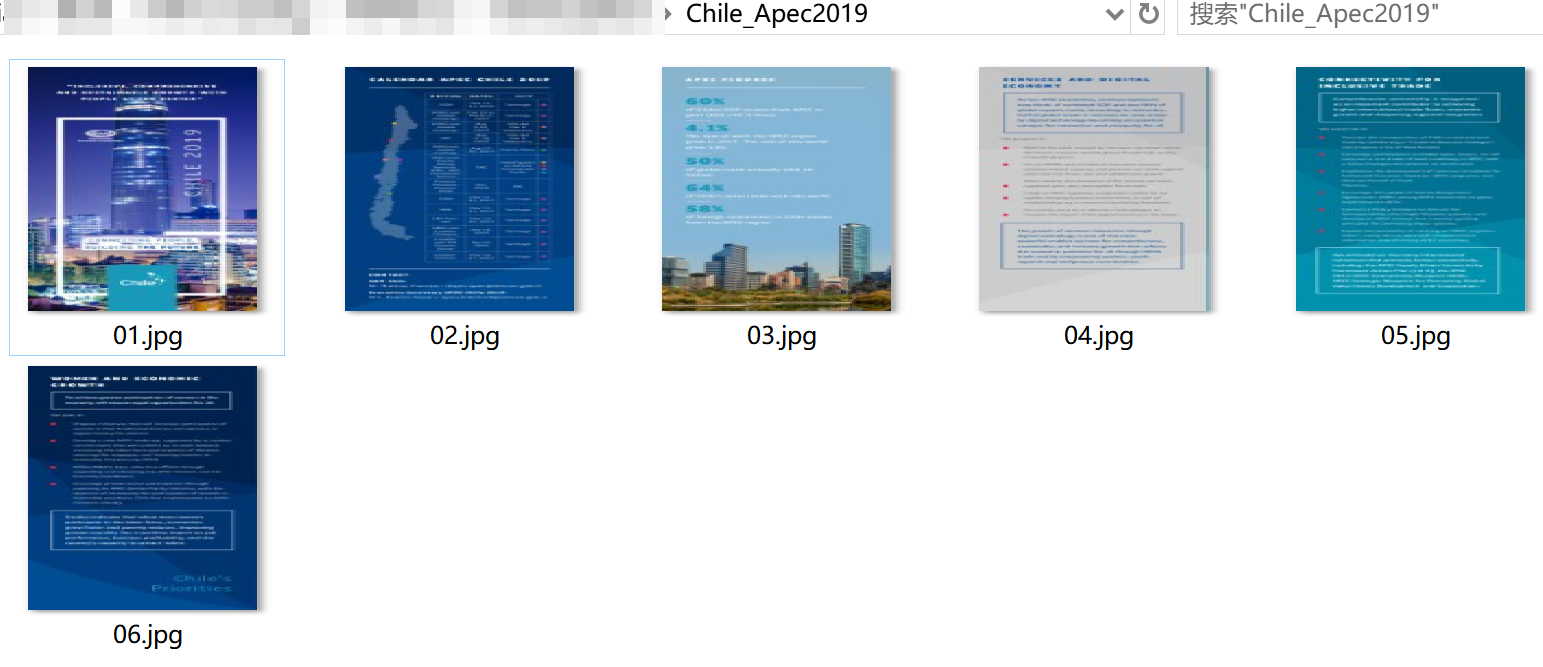Viewport: 1543px width, 667px height.
Task: Click the refresh button beside the address bar
Action: coord(1148,15)
